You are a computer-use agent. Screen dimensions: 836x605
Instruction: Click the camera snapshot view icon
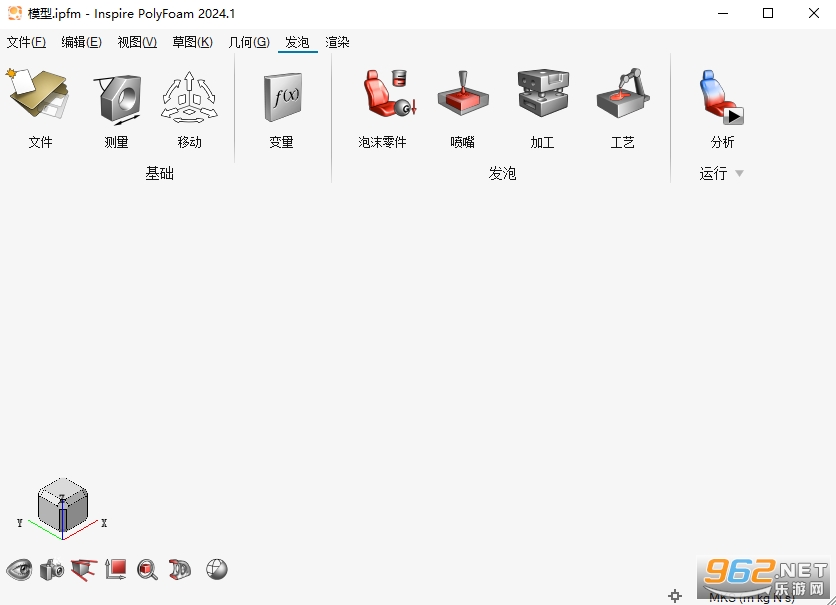point(52,570)
